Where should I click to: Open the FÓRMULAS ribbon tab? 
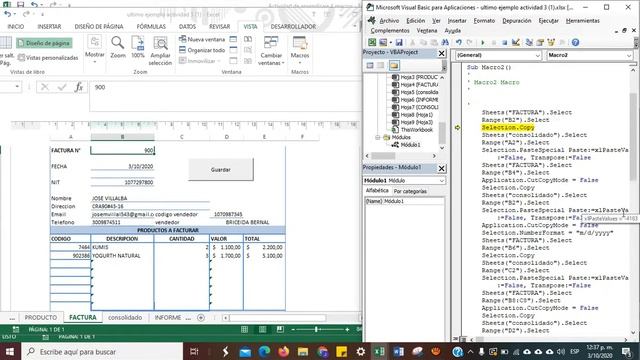click(151, 27)
